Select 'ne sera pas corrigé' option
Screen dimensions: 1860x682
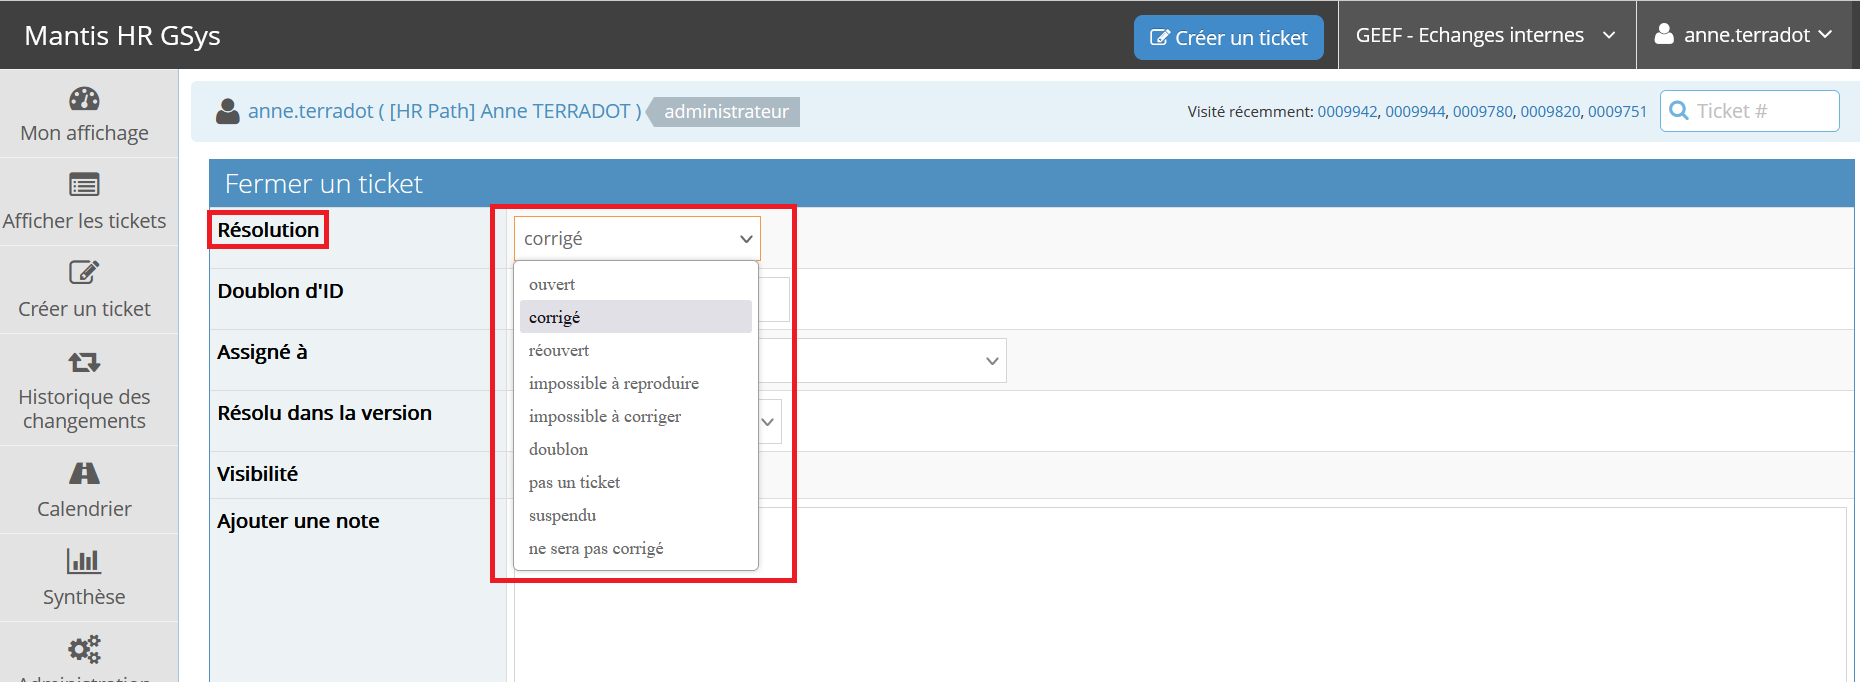pos(596,548)
